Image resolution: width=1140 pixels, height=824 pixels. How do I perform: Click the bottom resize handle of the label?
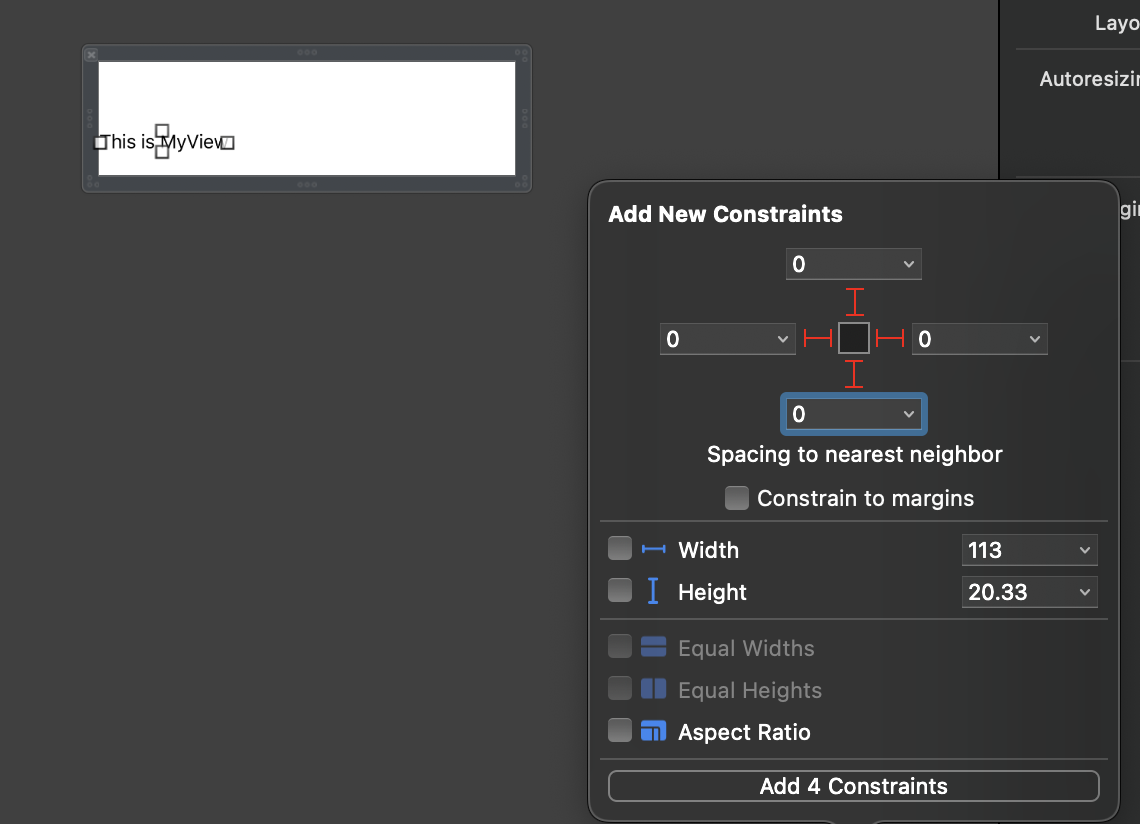click(x=162, y=152)
